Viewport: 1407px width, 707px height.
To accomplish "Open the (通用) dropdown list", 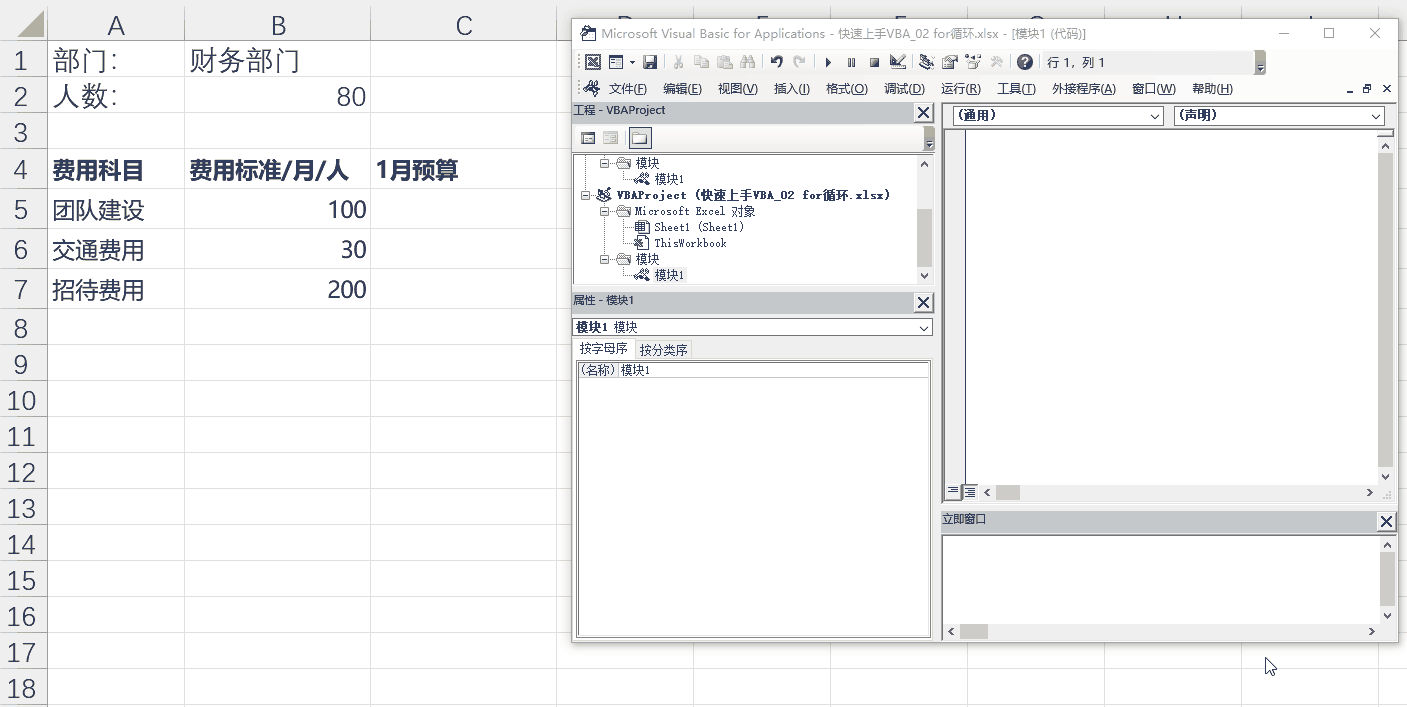I will pyautogui.click(x=1155, y=115).
